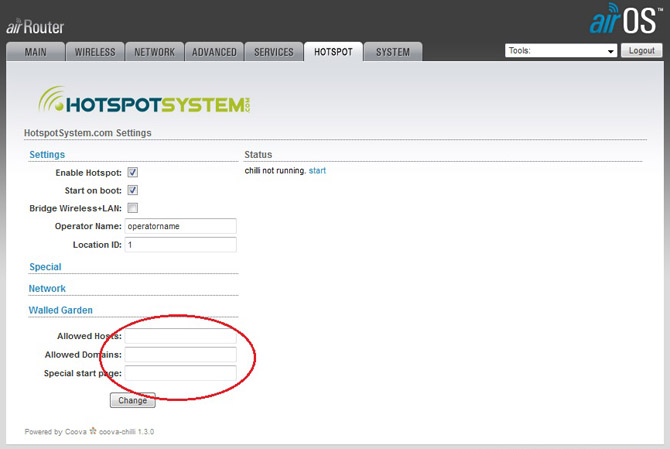This screenshot has width=670, height=449.
Task: Click the Coova icon in footer
Action: (x=93, y=431)
